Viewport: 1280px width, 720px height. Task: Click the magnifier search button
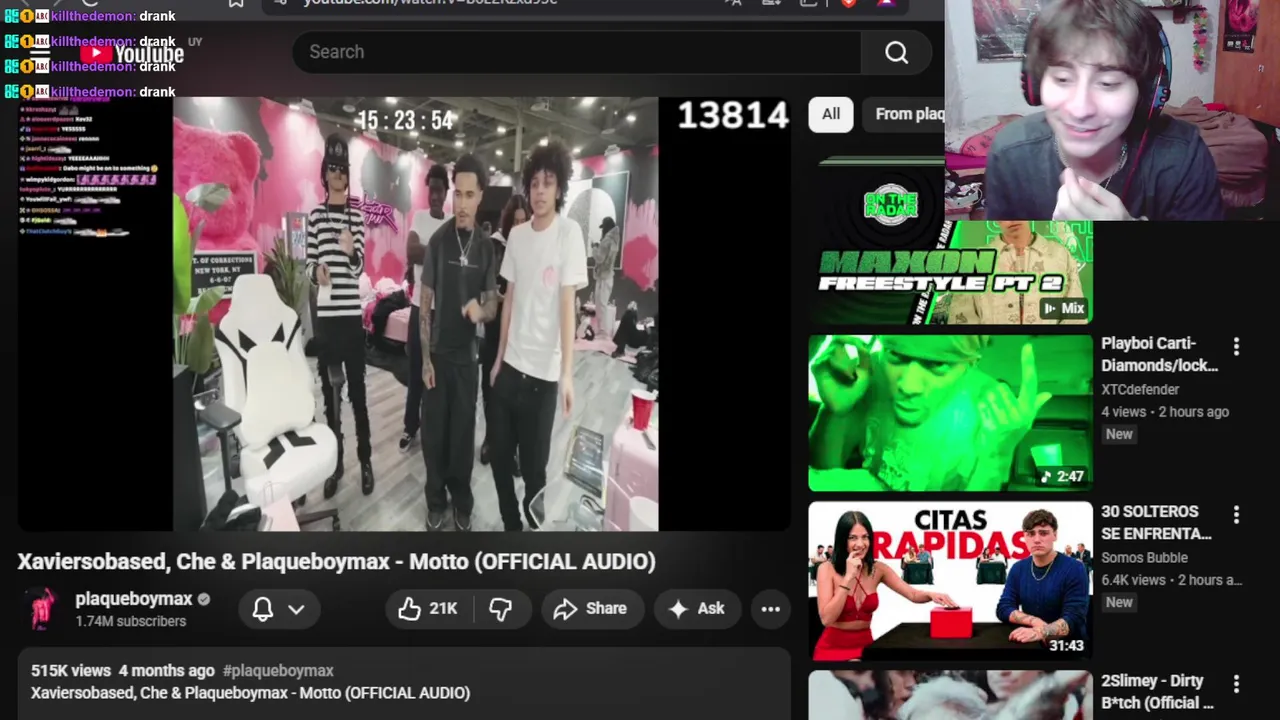tap(896, 52)
